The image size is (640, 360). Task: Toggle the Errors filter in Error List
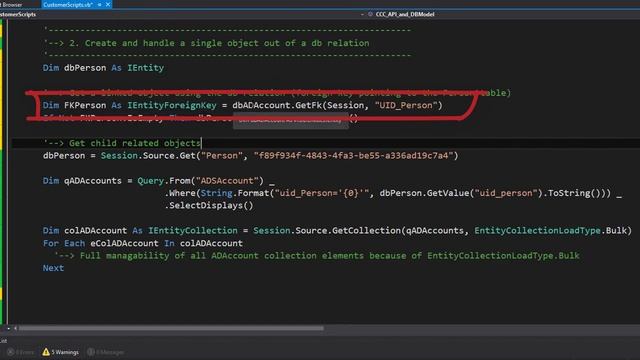(20, 352)
